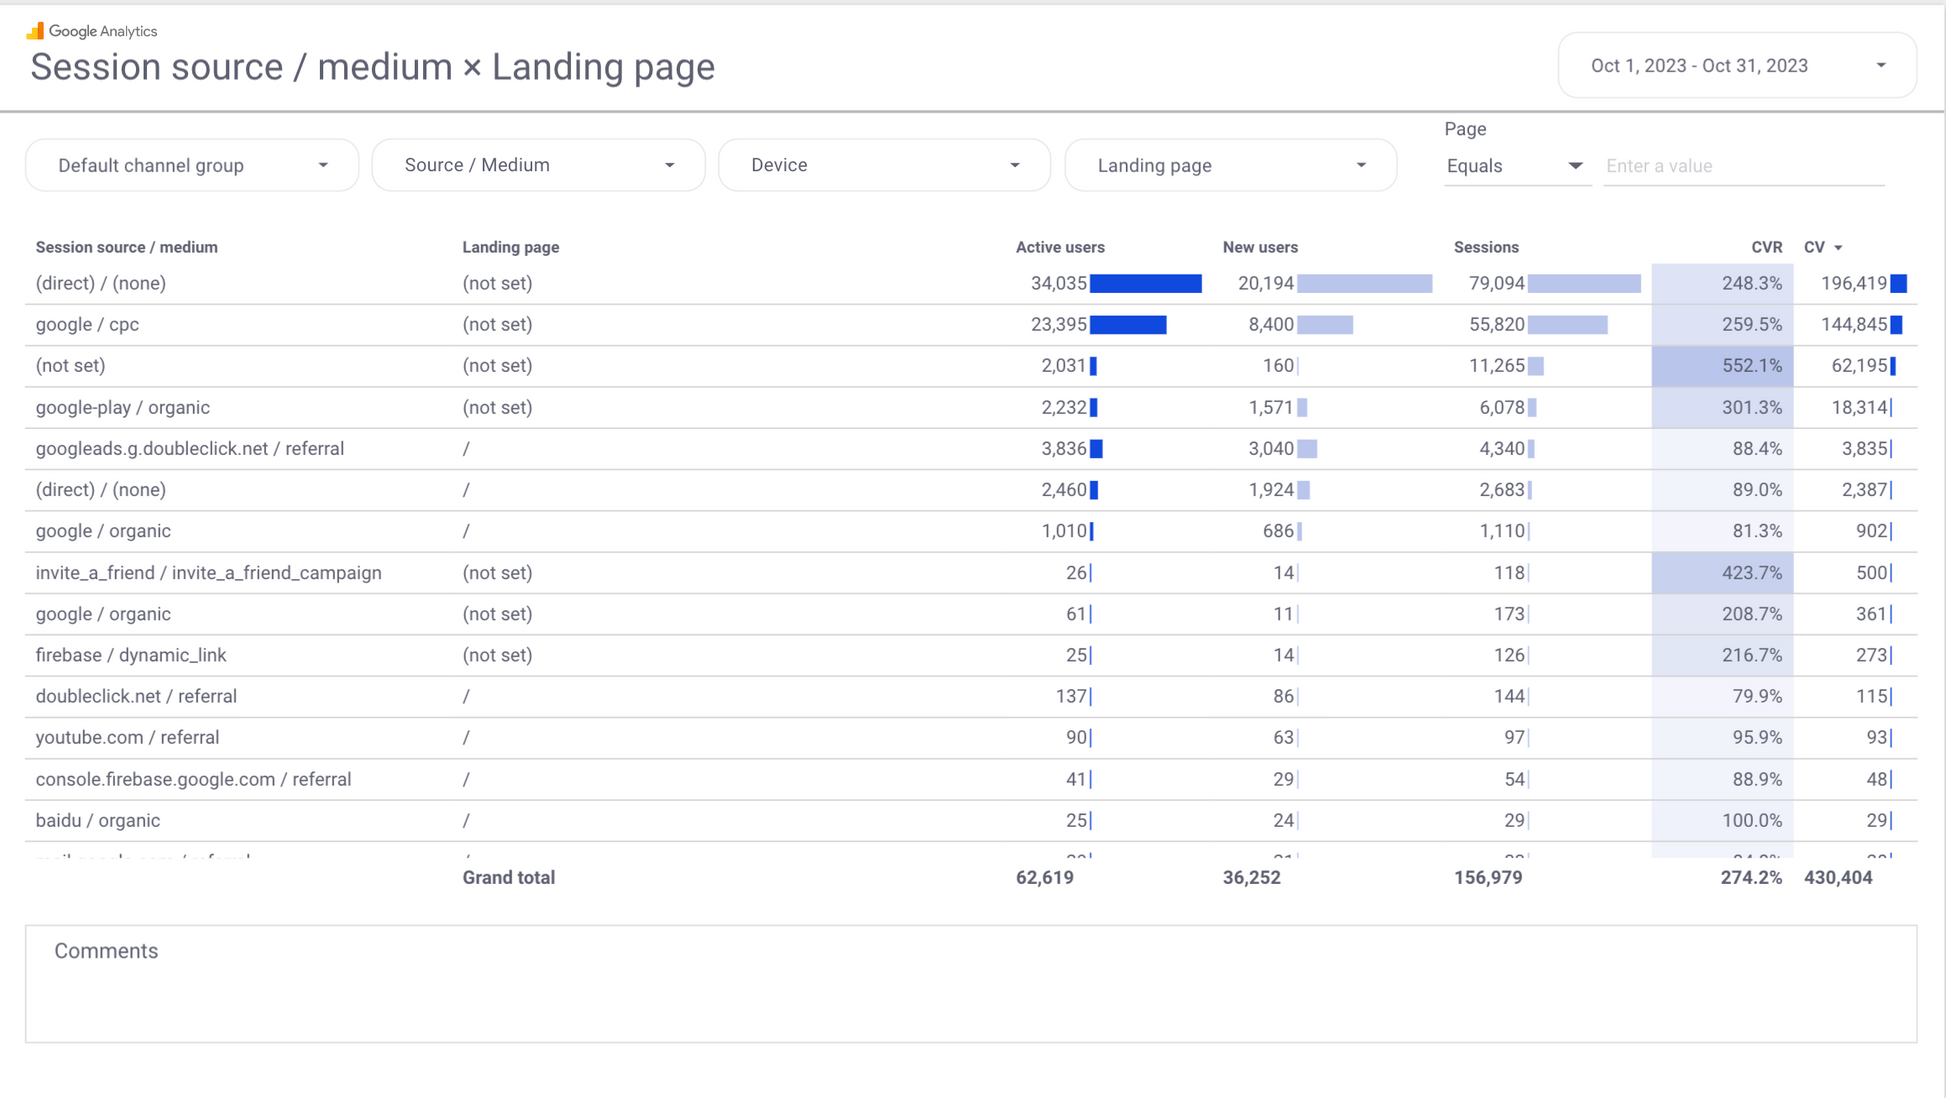Open the Landing page filter dropdown
This screenshot has width=1946, height=1098.
[1230, 166]
